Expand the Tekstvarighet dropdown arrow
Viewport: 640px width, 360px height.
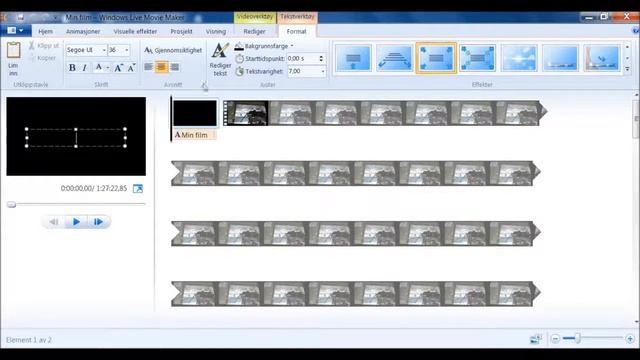coord(322,71)
